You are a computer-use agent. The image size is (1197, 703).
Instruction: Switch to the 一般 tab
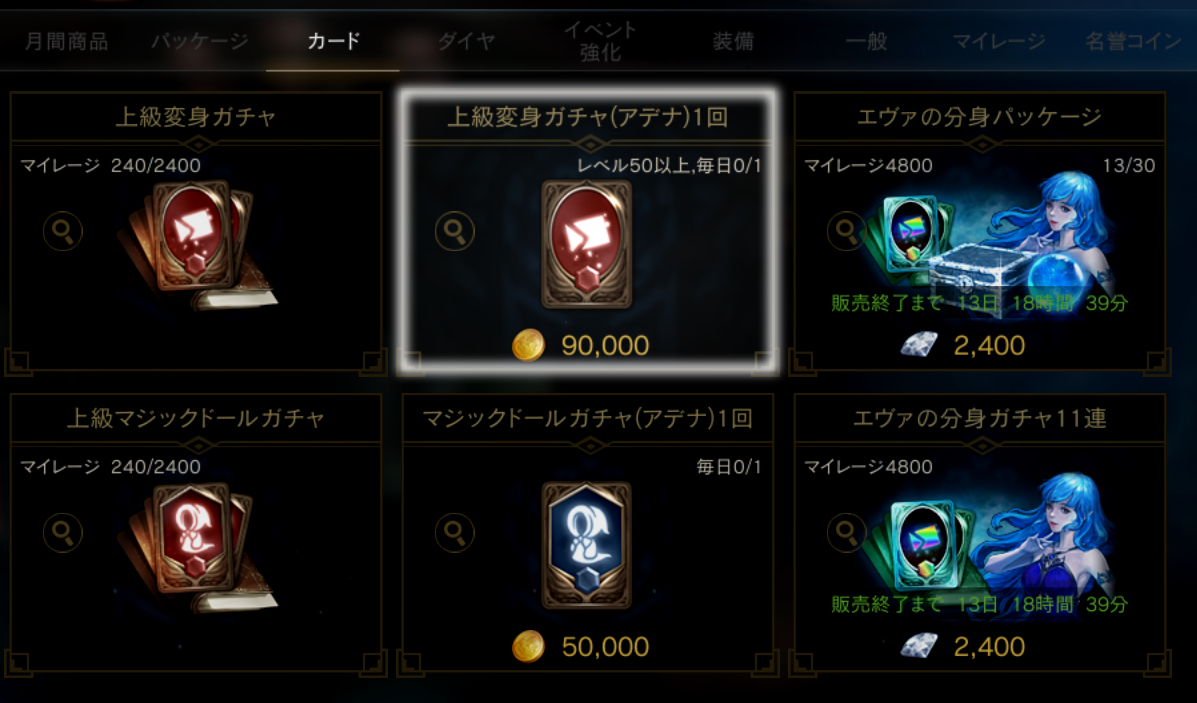(866, 41)
